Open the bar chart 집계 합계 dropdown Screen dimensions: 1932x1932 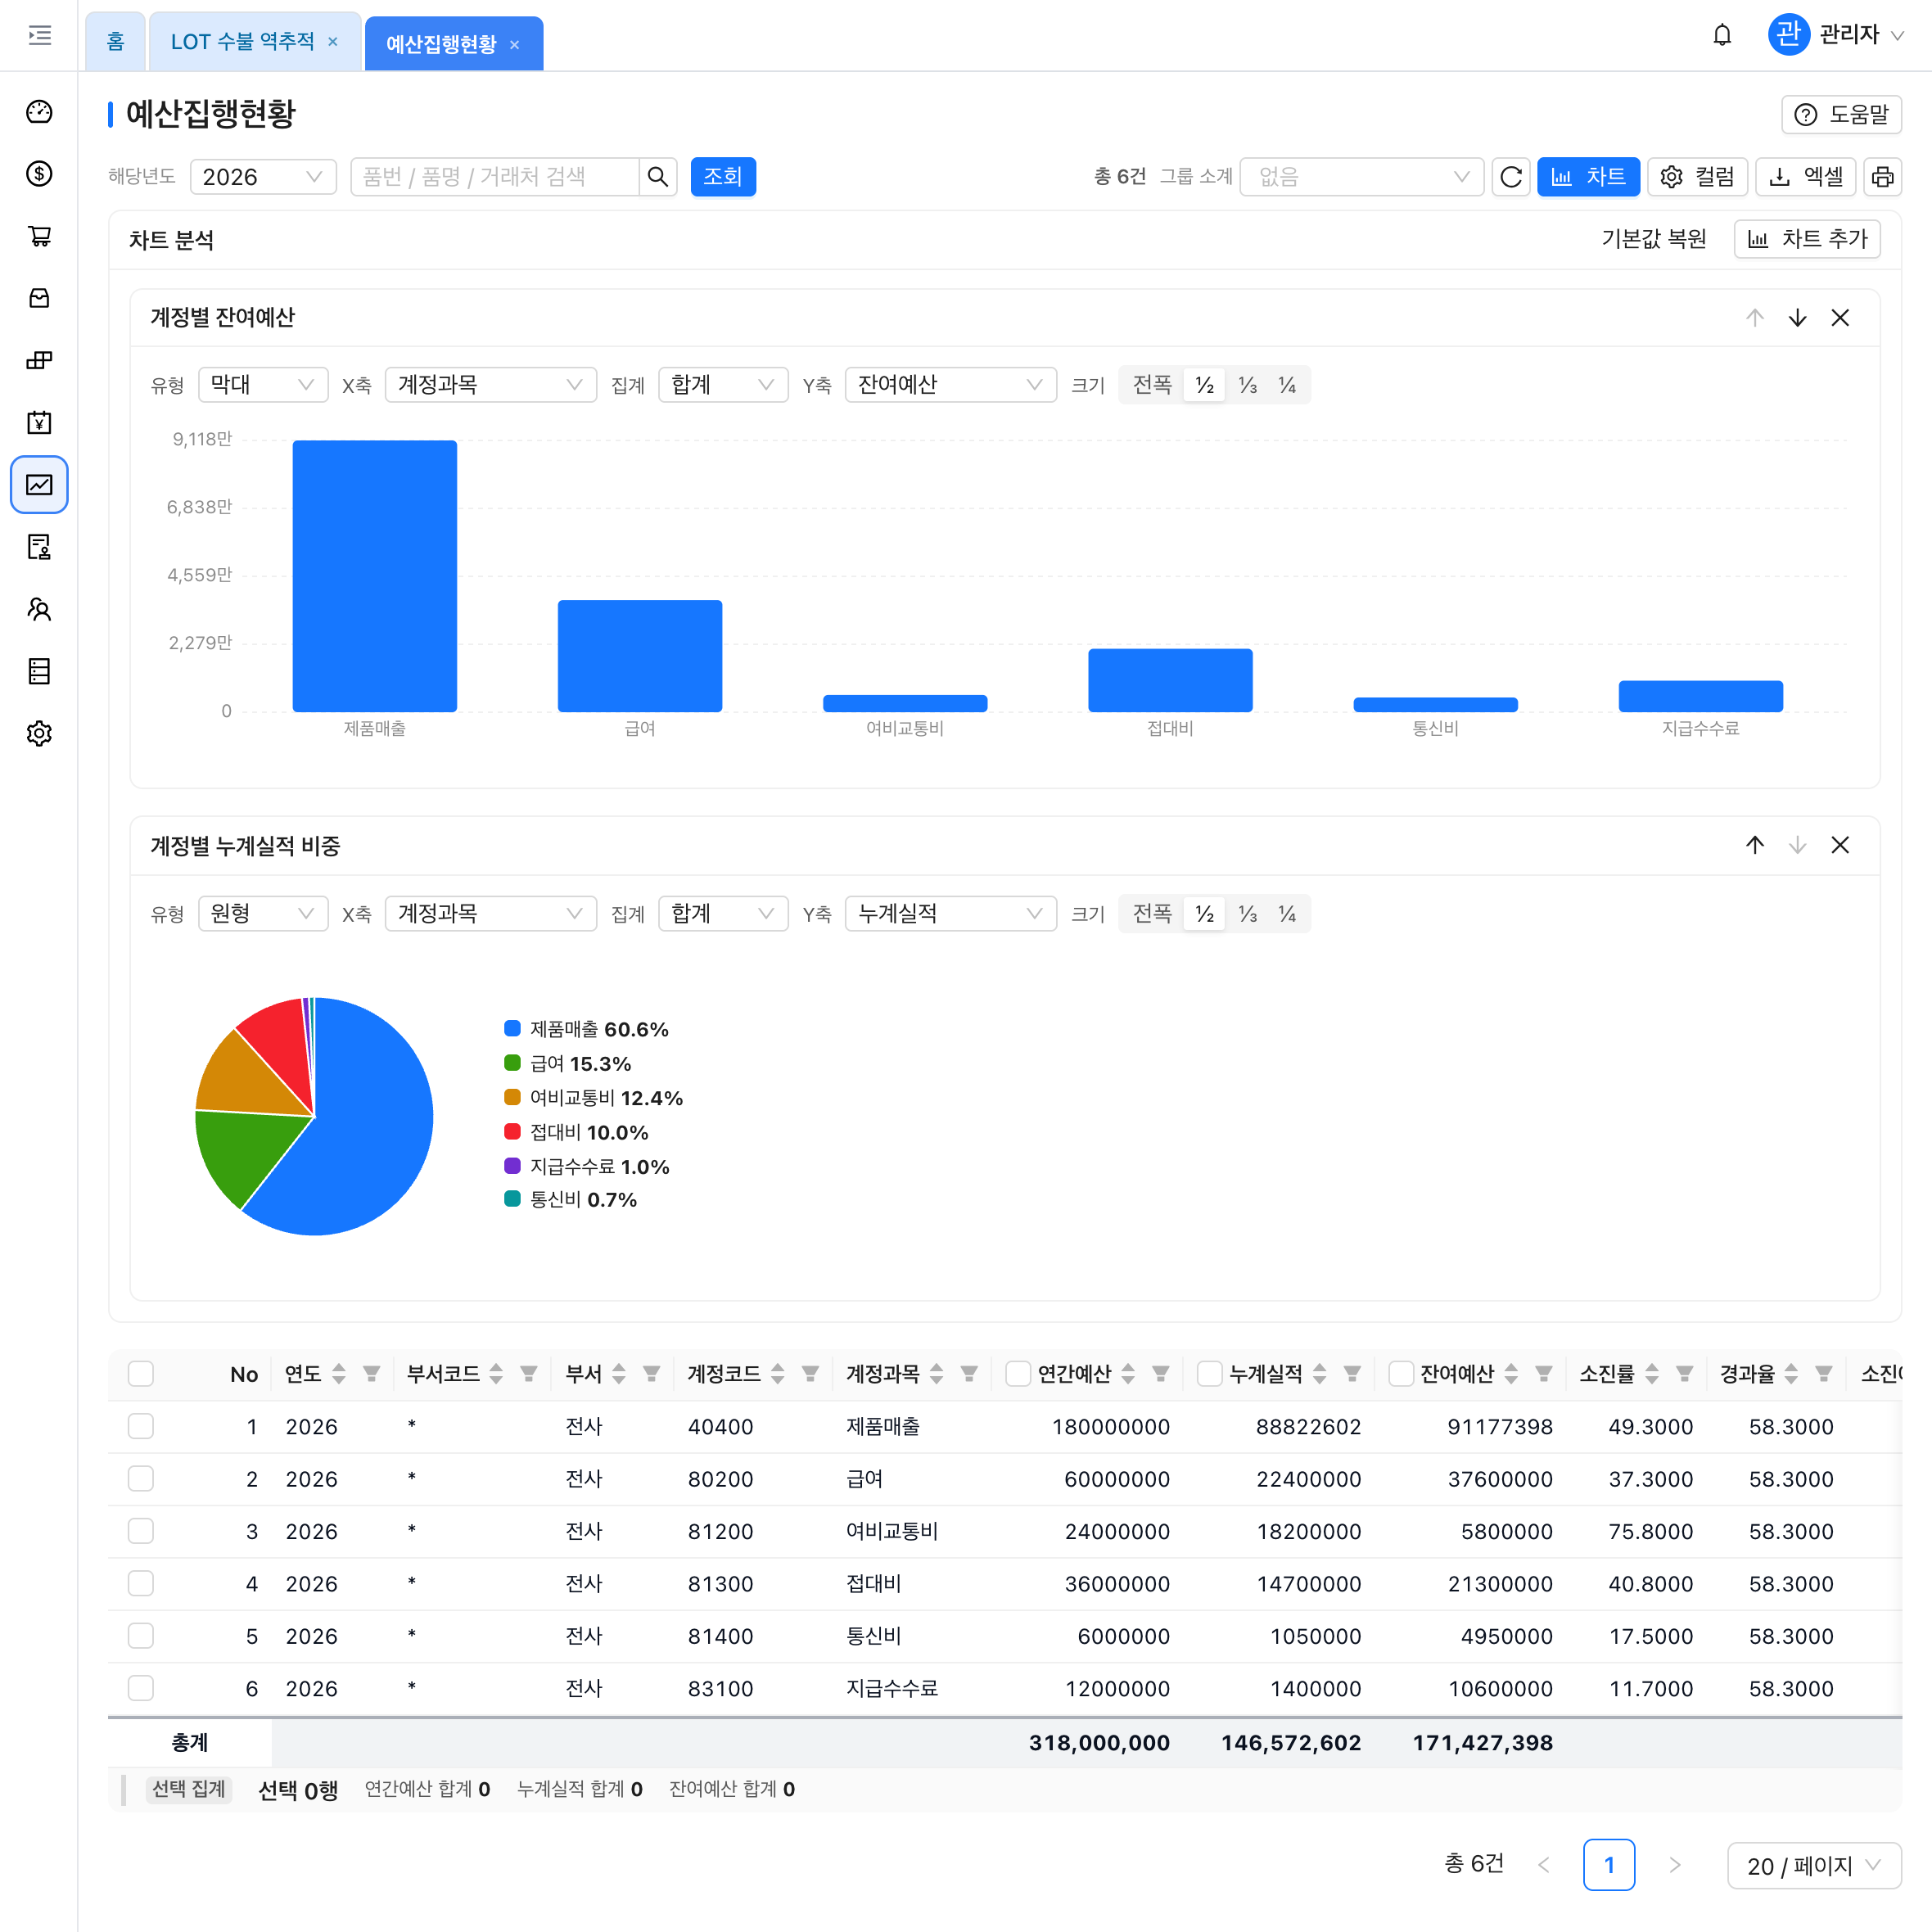723,385
